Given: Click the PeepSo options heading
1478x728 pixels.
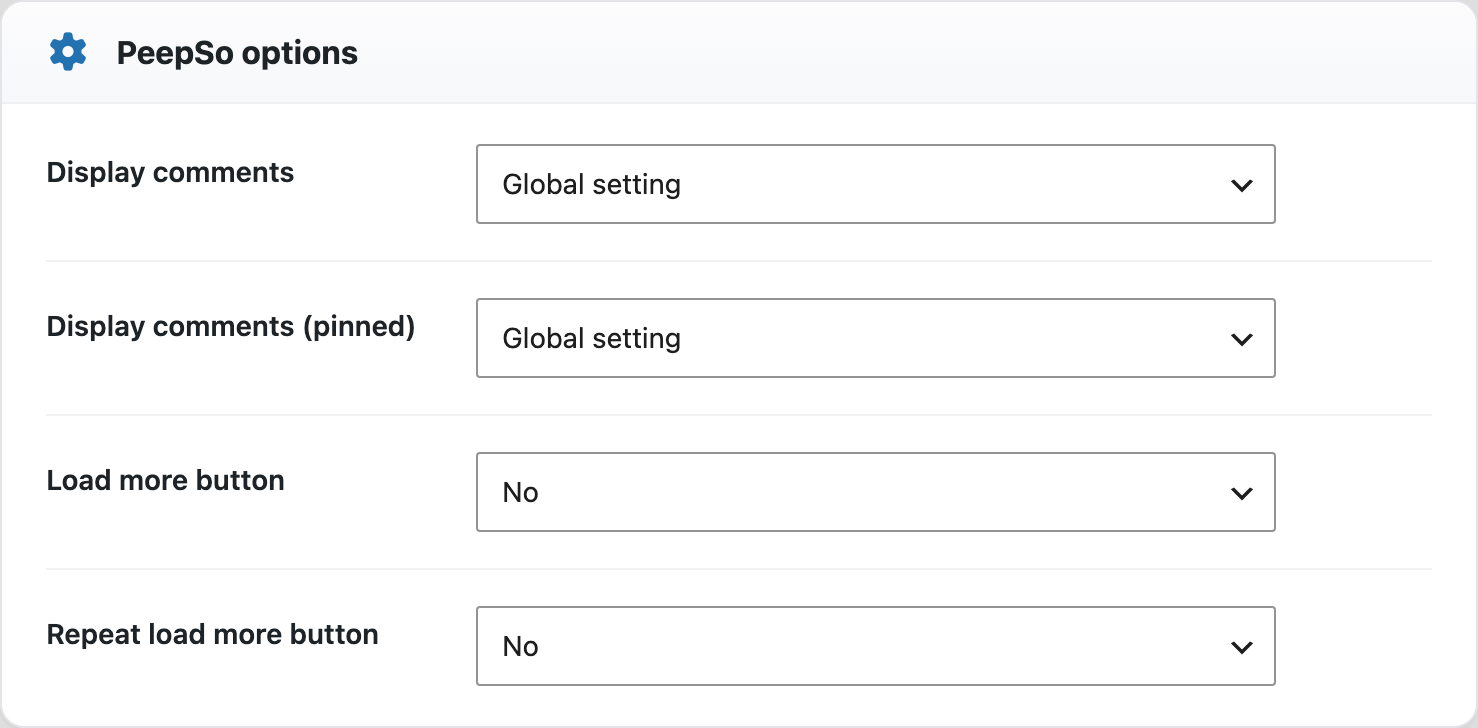Looking at the screenshot, I should click(x=237, y=53).
